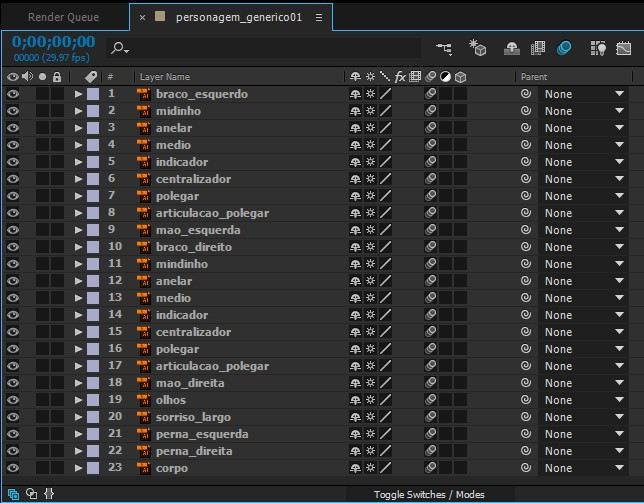644x503 pixels.
Task: Expand the braco_esquerdo layer properties
Action: click(x=78, y=94)
